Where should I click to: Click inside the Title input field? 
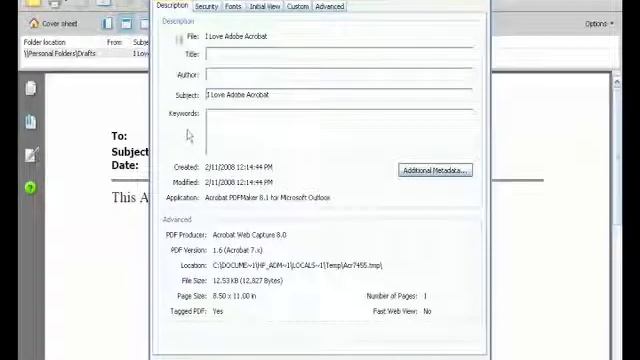(340, 54)
